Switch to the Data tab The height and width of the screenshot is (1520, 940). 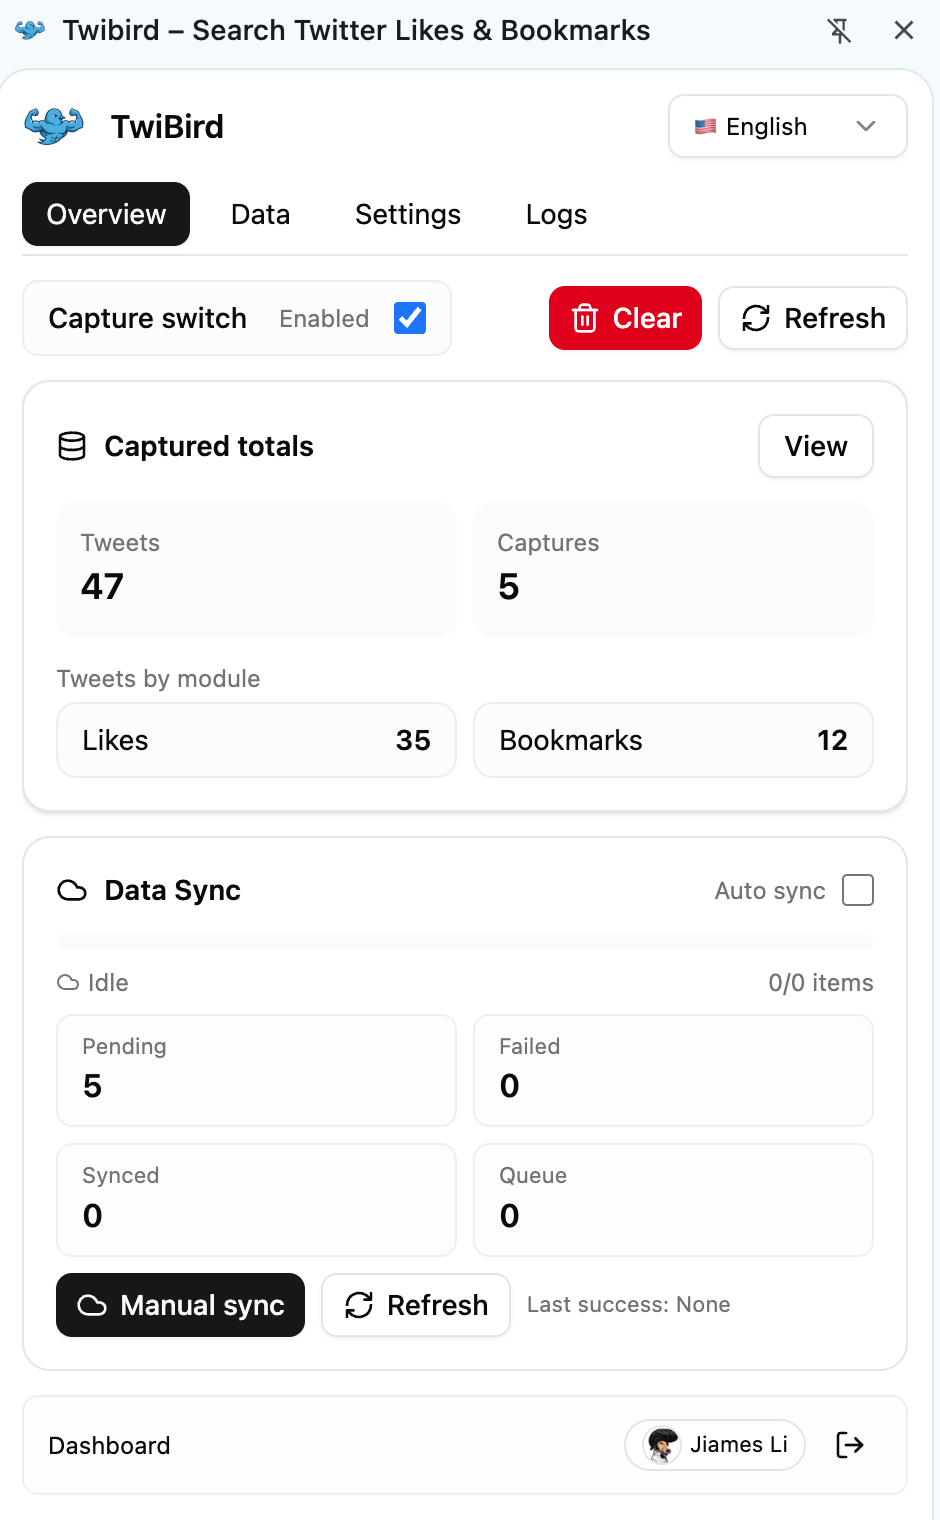point(260,214)
